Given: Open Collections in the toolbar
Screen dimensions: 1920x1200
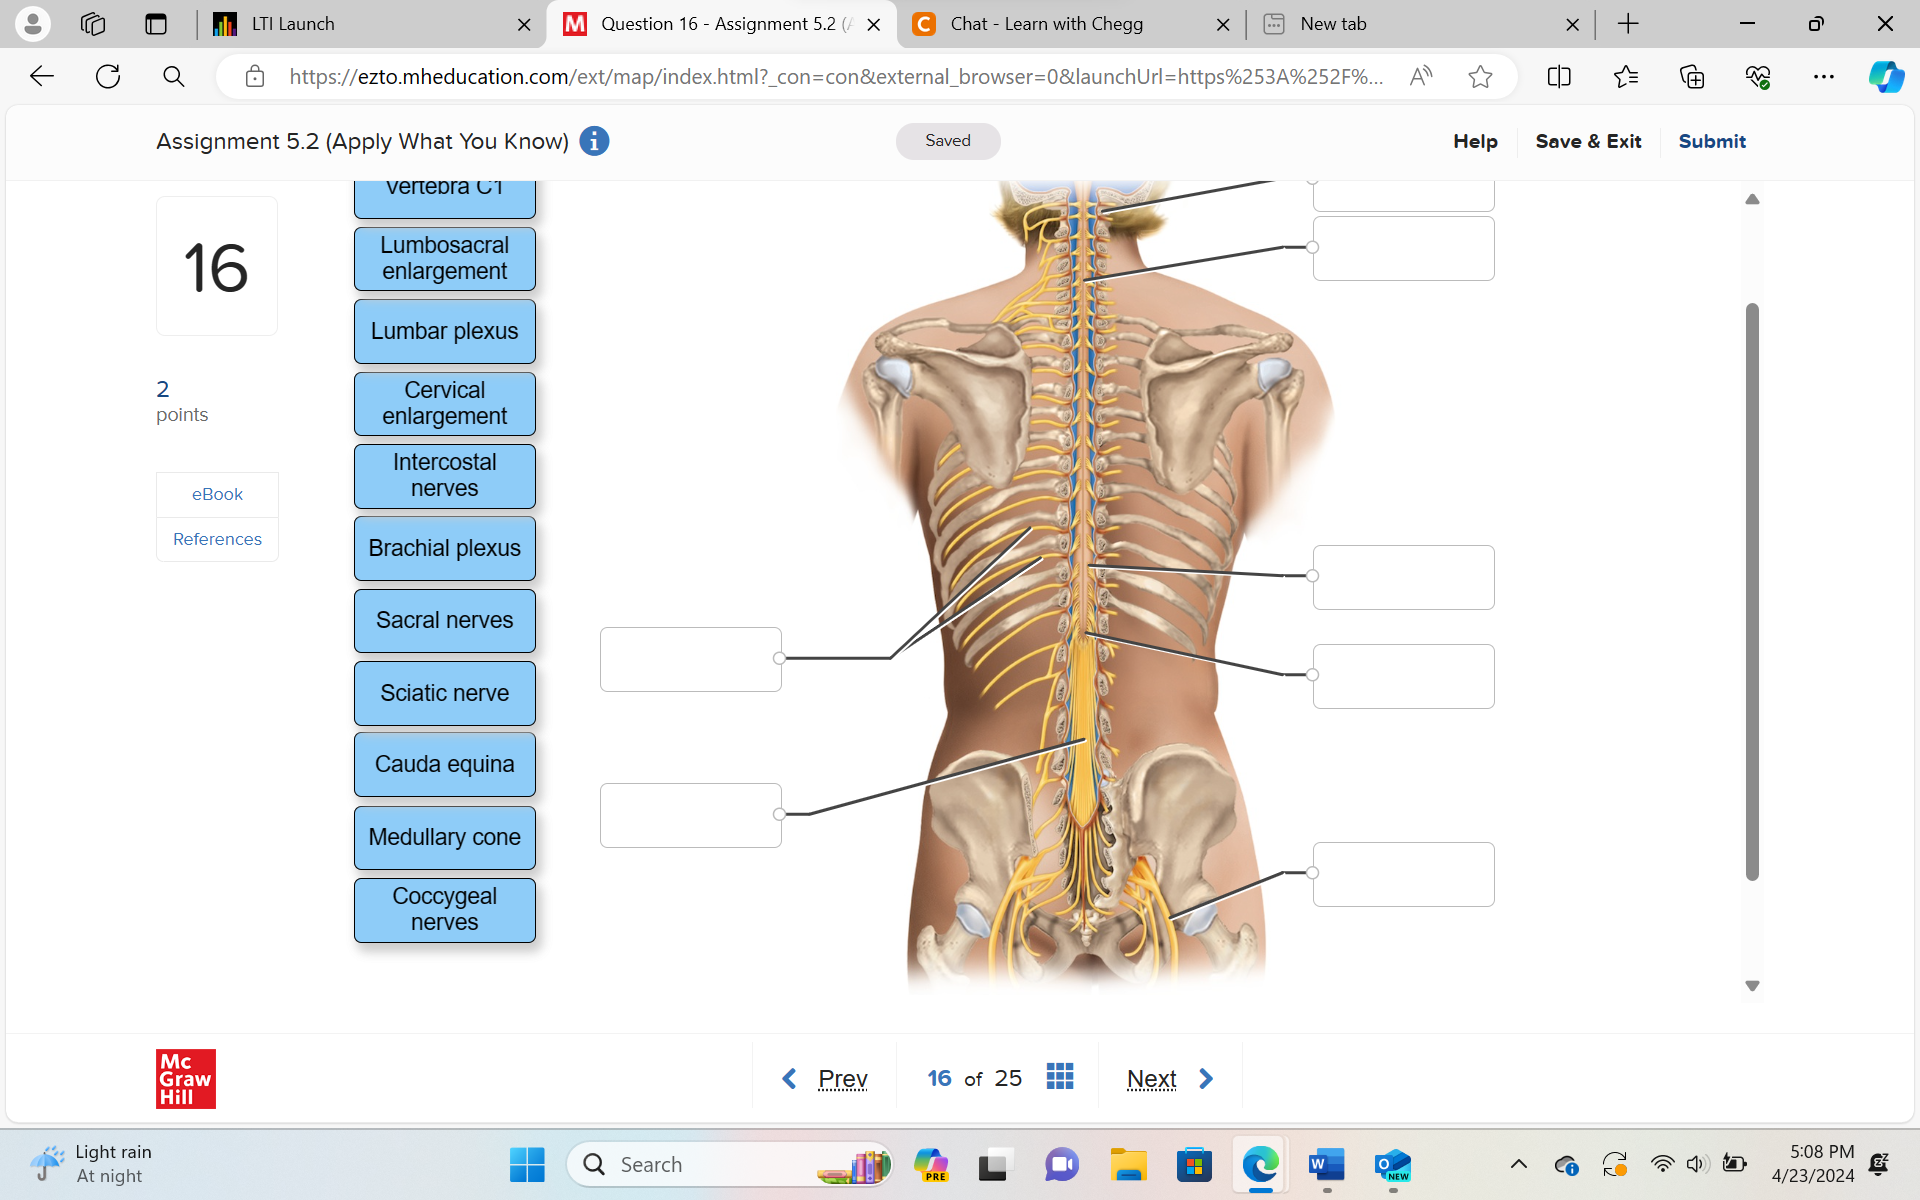Looking at the screenshot, I should tap(1692, 76).
